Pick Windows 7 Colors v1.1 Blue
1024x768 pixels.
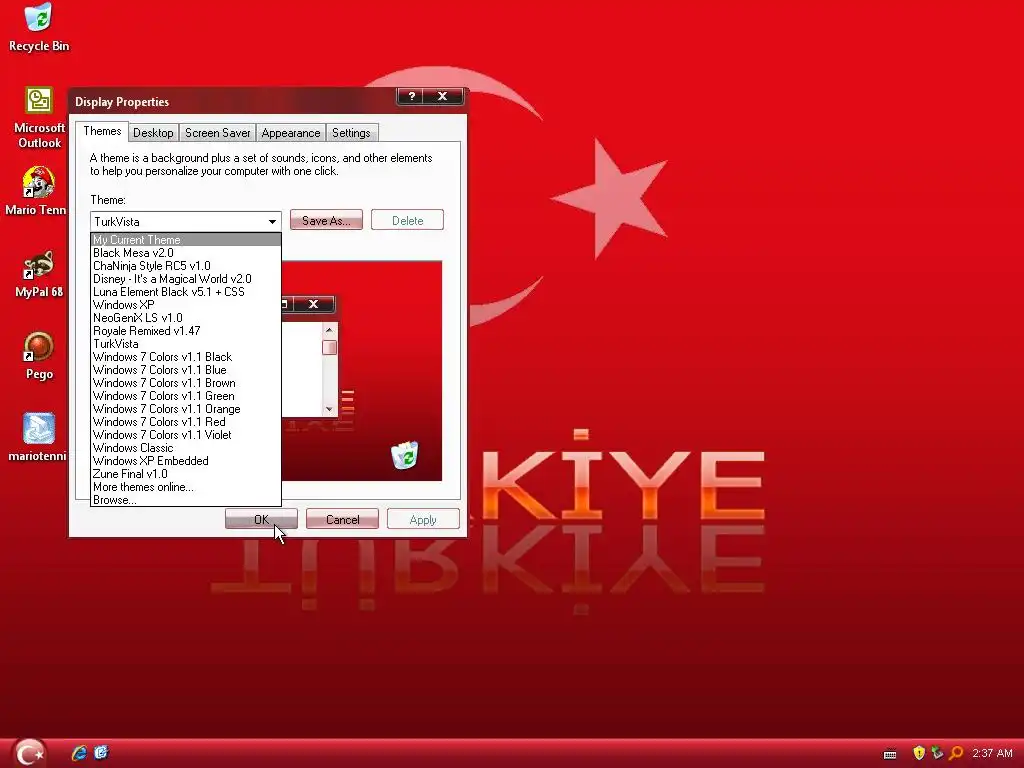[185, 370]
